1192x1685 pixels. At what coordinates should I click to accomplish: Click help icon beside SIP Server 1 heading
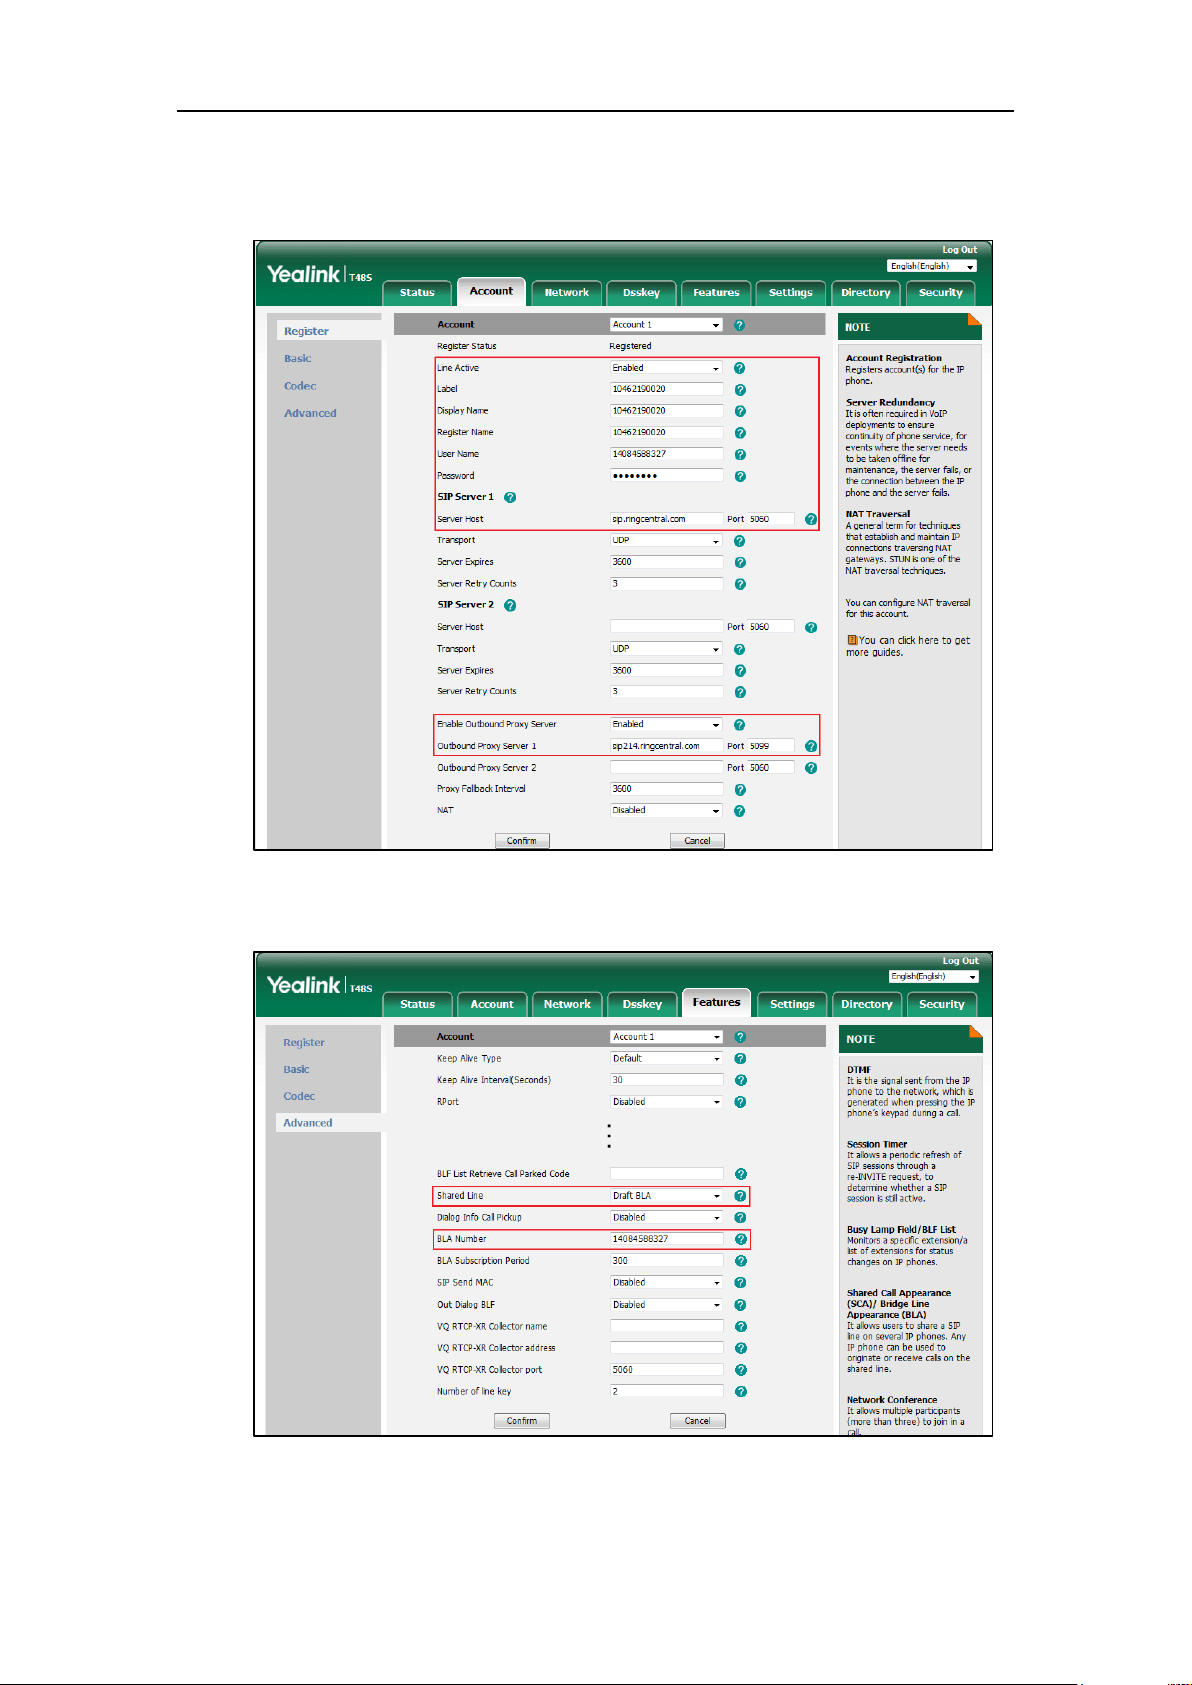(510, 497)
